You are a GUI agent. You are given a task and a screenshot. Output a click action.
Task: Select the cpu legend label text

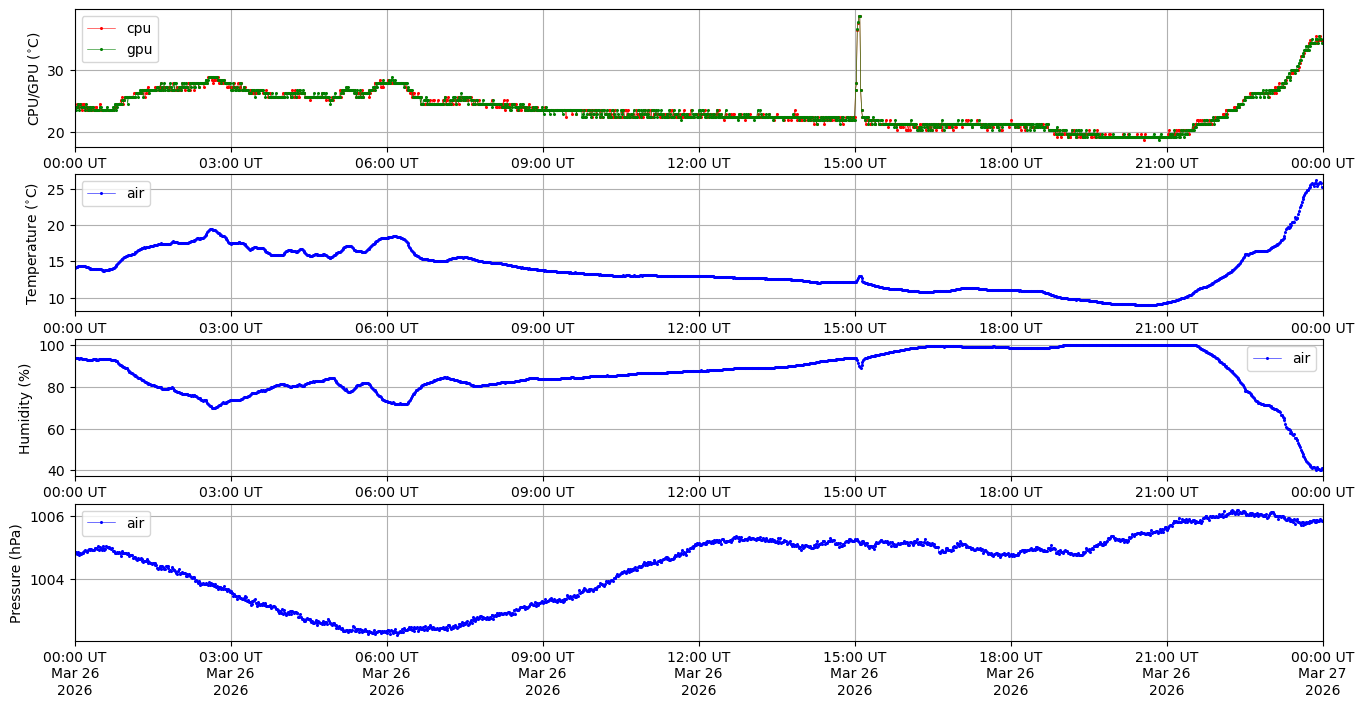tap(138, 29)
